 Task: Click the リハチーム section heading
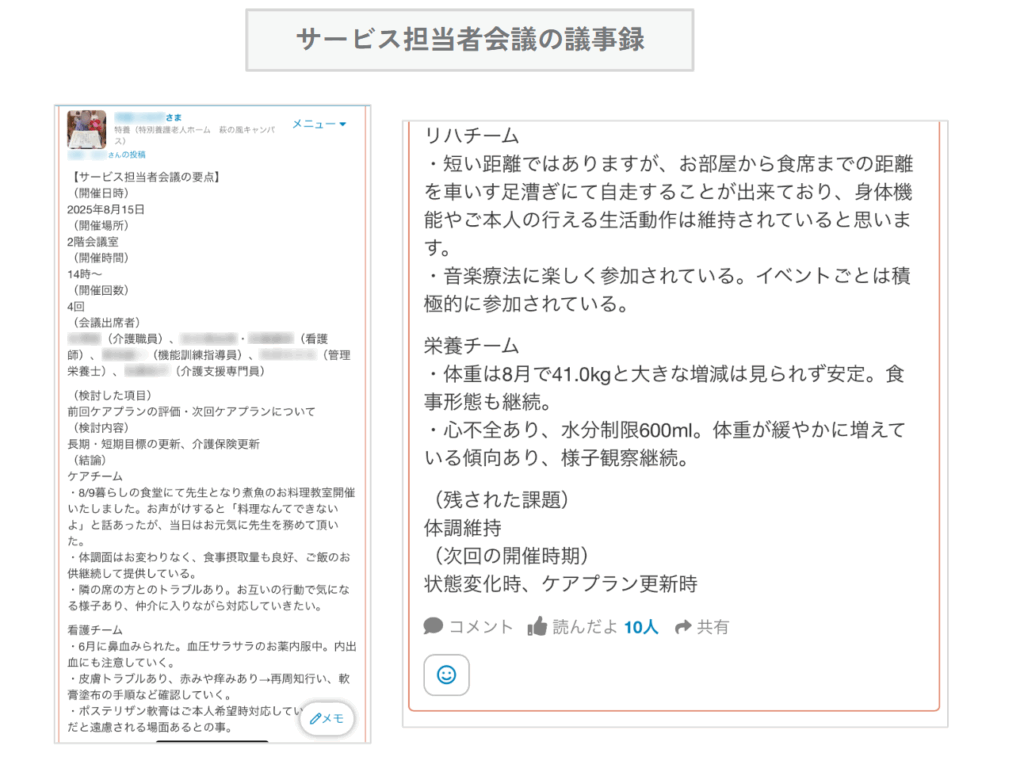coord(472,135)
